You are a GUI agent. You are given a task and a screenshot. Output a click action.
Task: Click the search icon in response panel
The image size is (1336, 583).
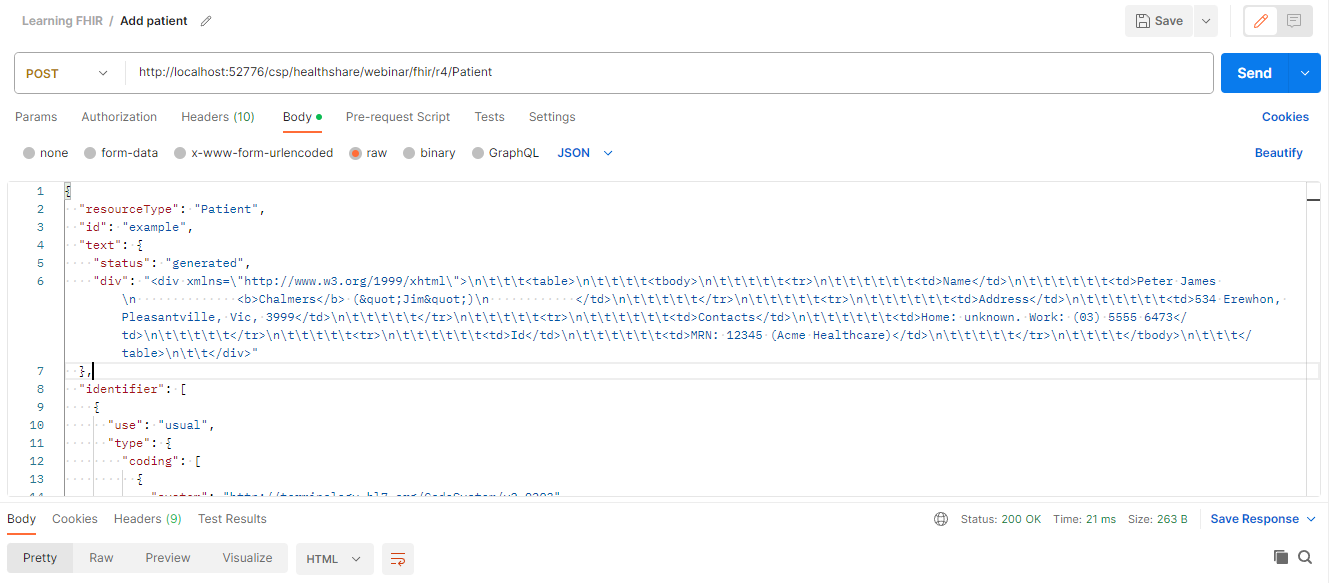[x=1305, y=557]
